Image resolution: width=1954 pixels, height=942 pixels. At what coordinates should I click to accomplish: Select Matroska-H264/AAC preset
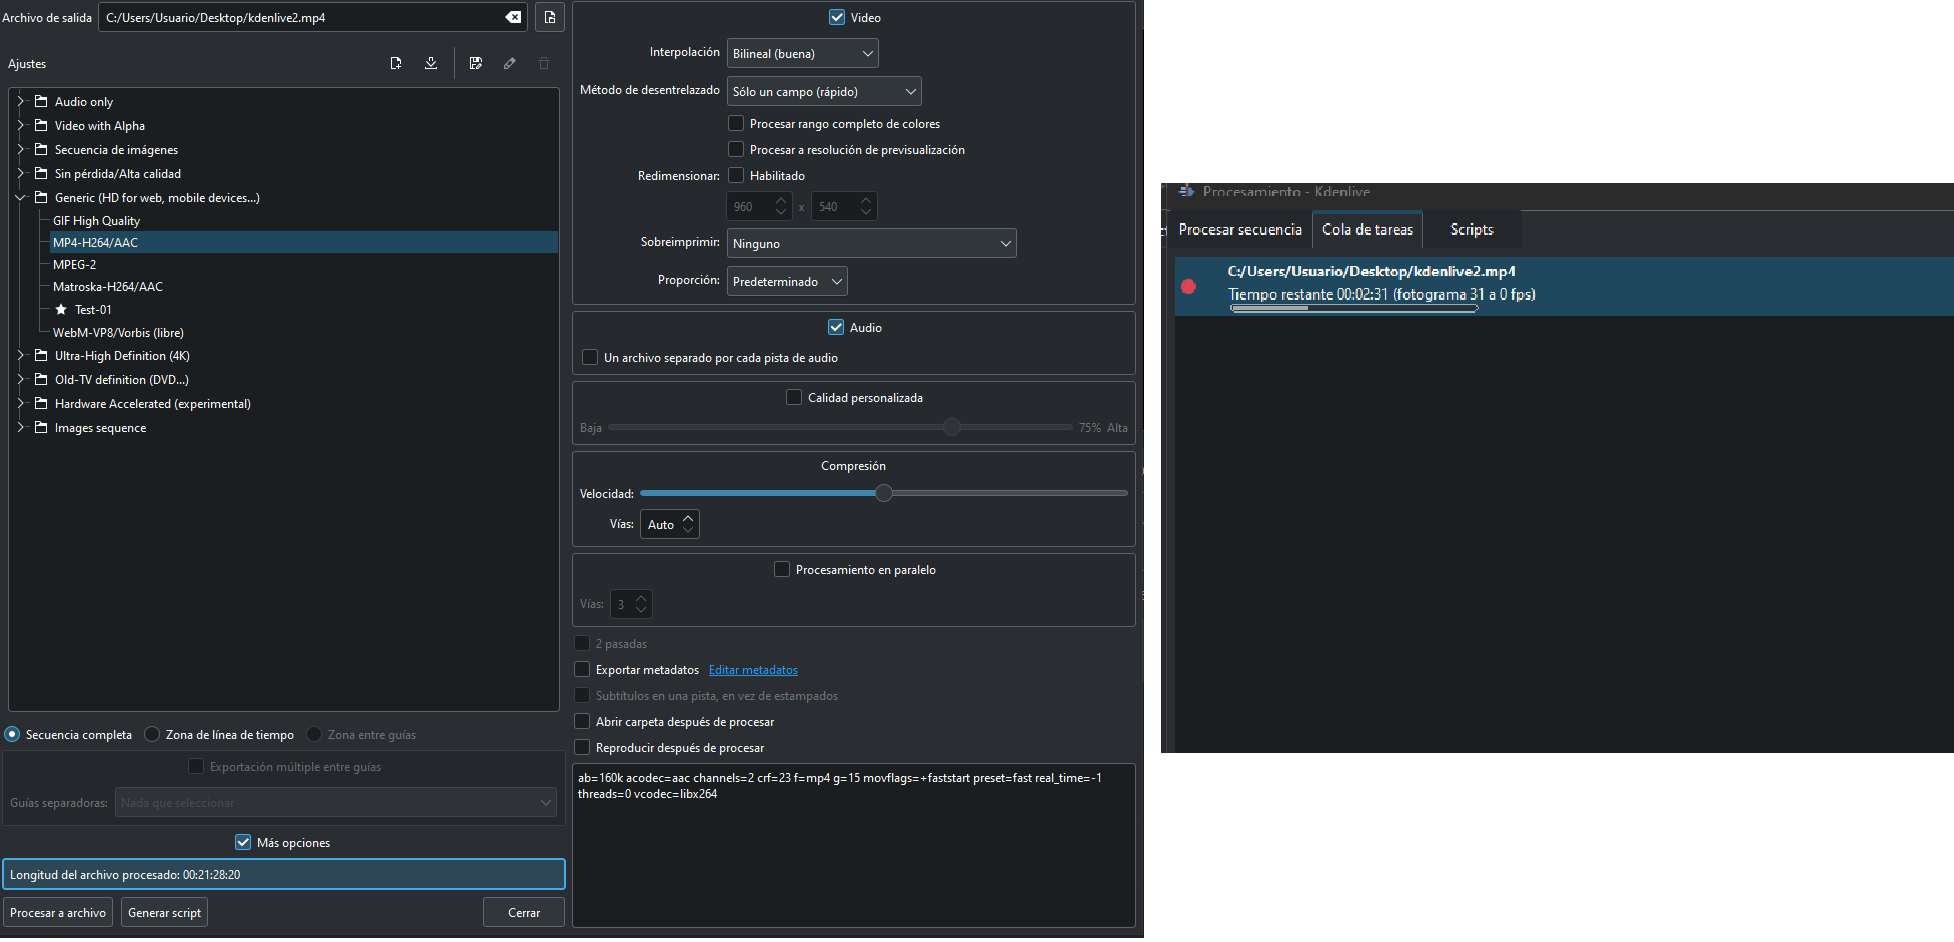[107, 286]
